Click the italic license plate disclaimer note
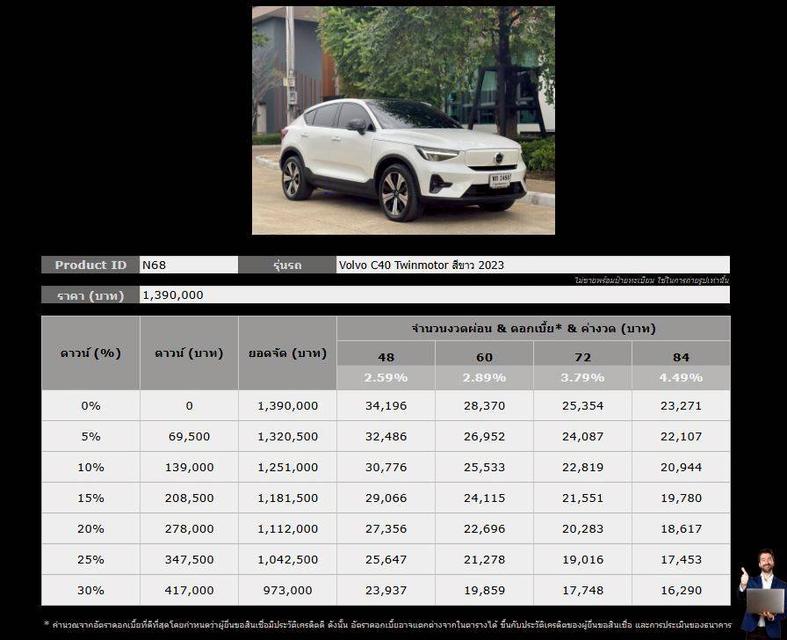Image resolution: width=787 pixels, height=640 pixels. coord(651,280)
